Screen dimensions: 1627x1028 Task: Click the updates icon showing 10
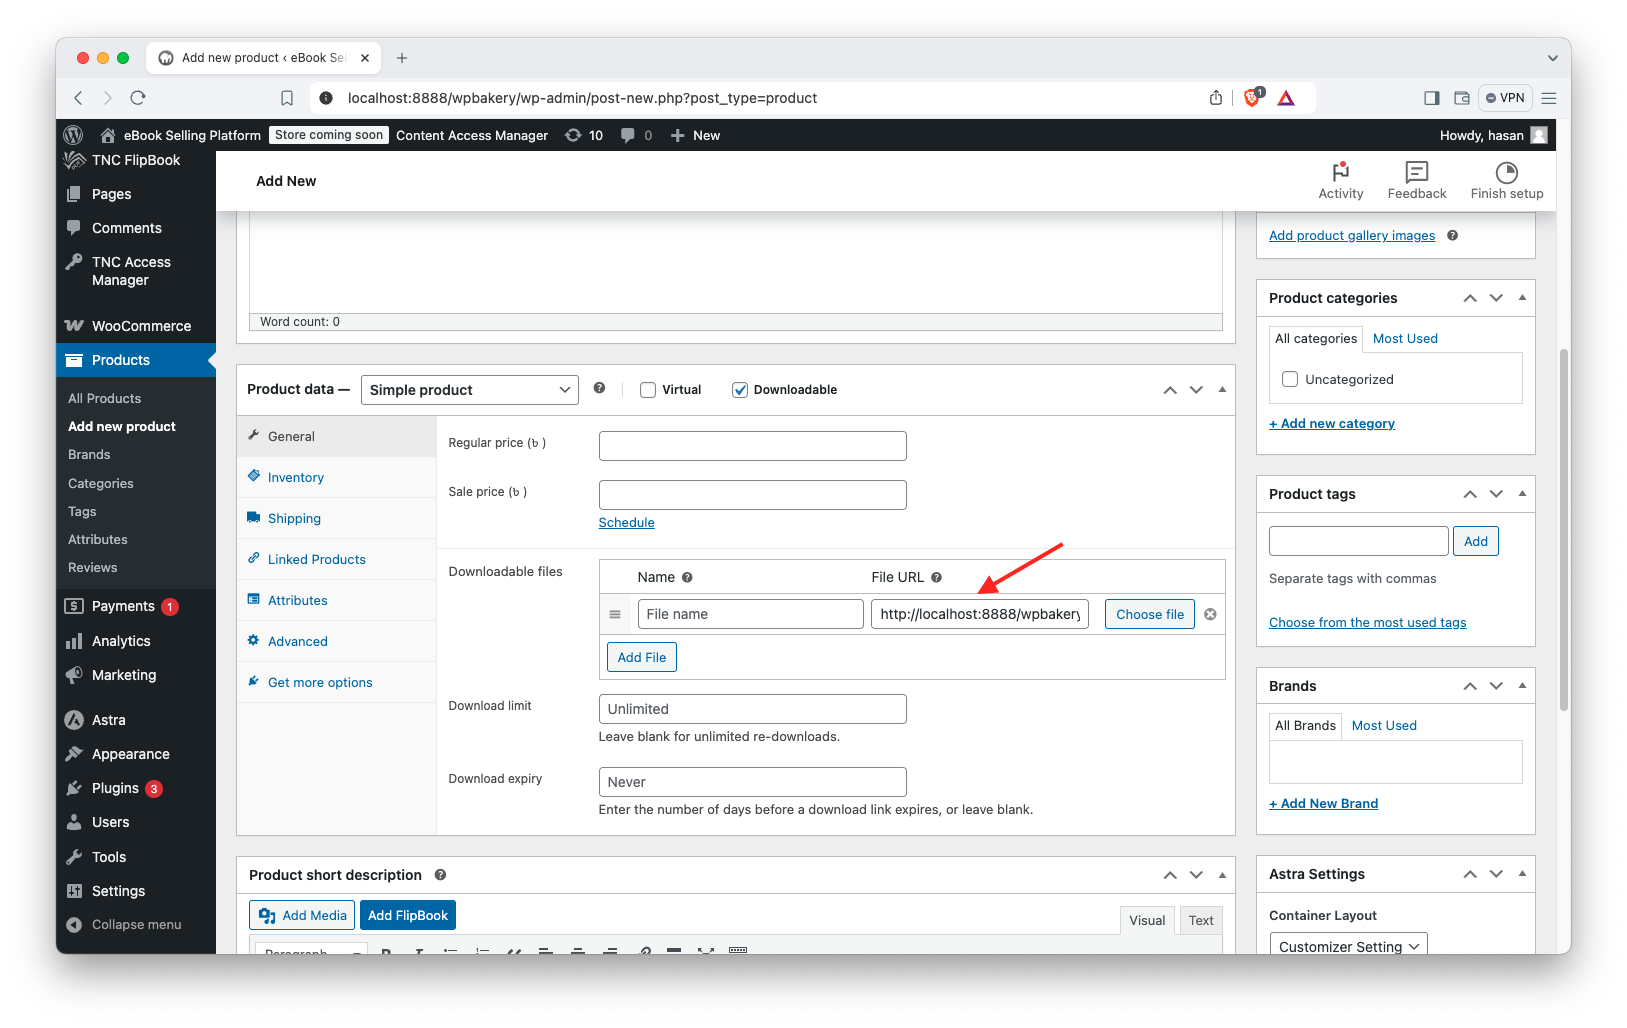click(584, 135)
